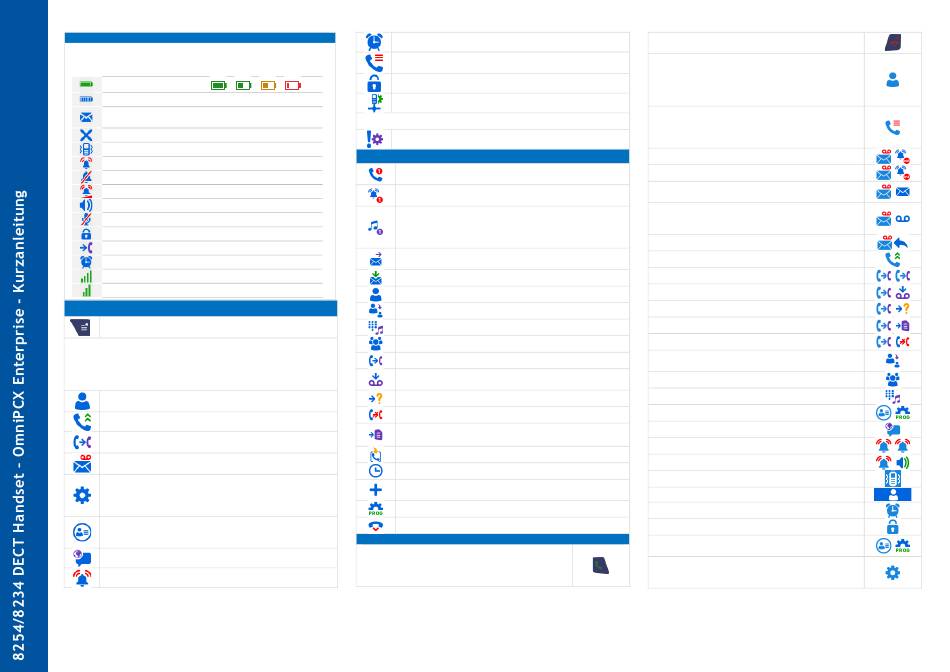This screenshot has height=672, width=950.
Task: Click the vertical title '8254/8234 DECT Handset - OmniPCX Enterprise - Kurzanleitung'
Action: 19,425
